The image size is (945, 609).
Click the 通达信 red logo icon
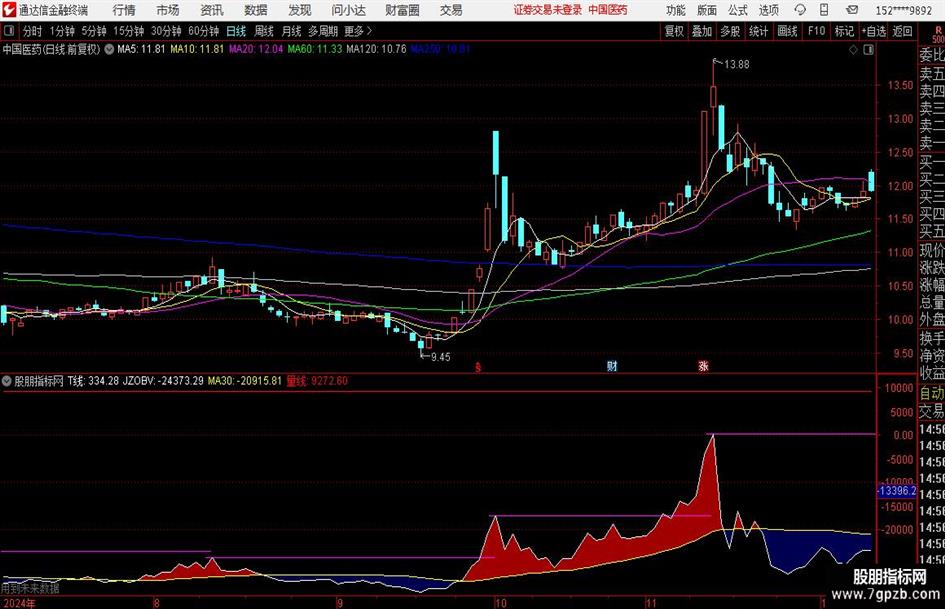(8, 10)
